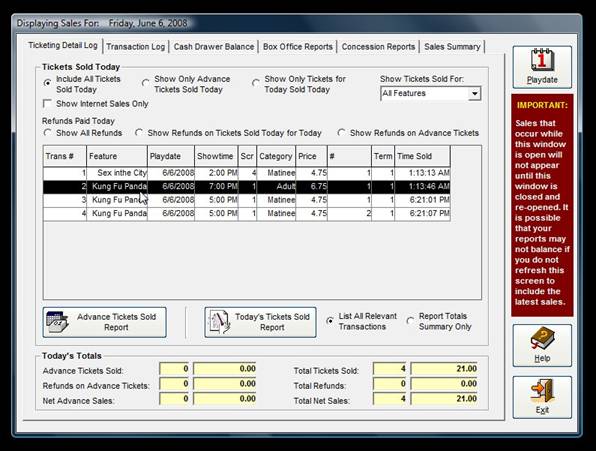Viewport: 596px width, 451px height.
Task: Select Show Only Tickets for Today Sold Today
Action: pos(256,83)
